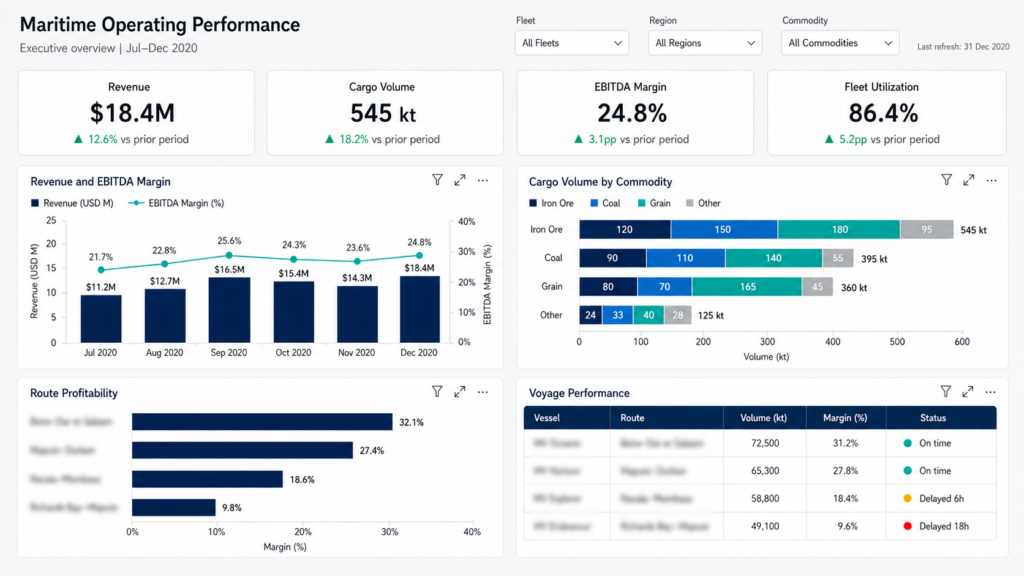Click the Delayed 6h status cell
The height and width of the screenshot is (576, 1024).
point(941,498)
